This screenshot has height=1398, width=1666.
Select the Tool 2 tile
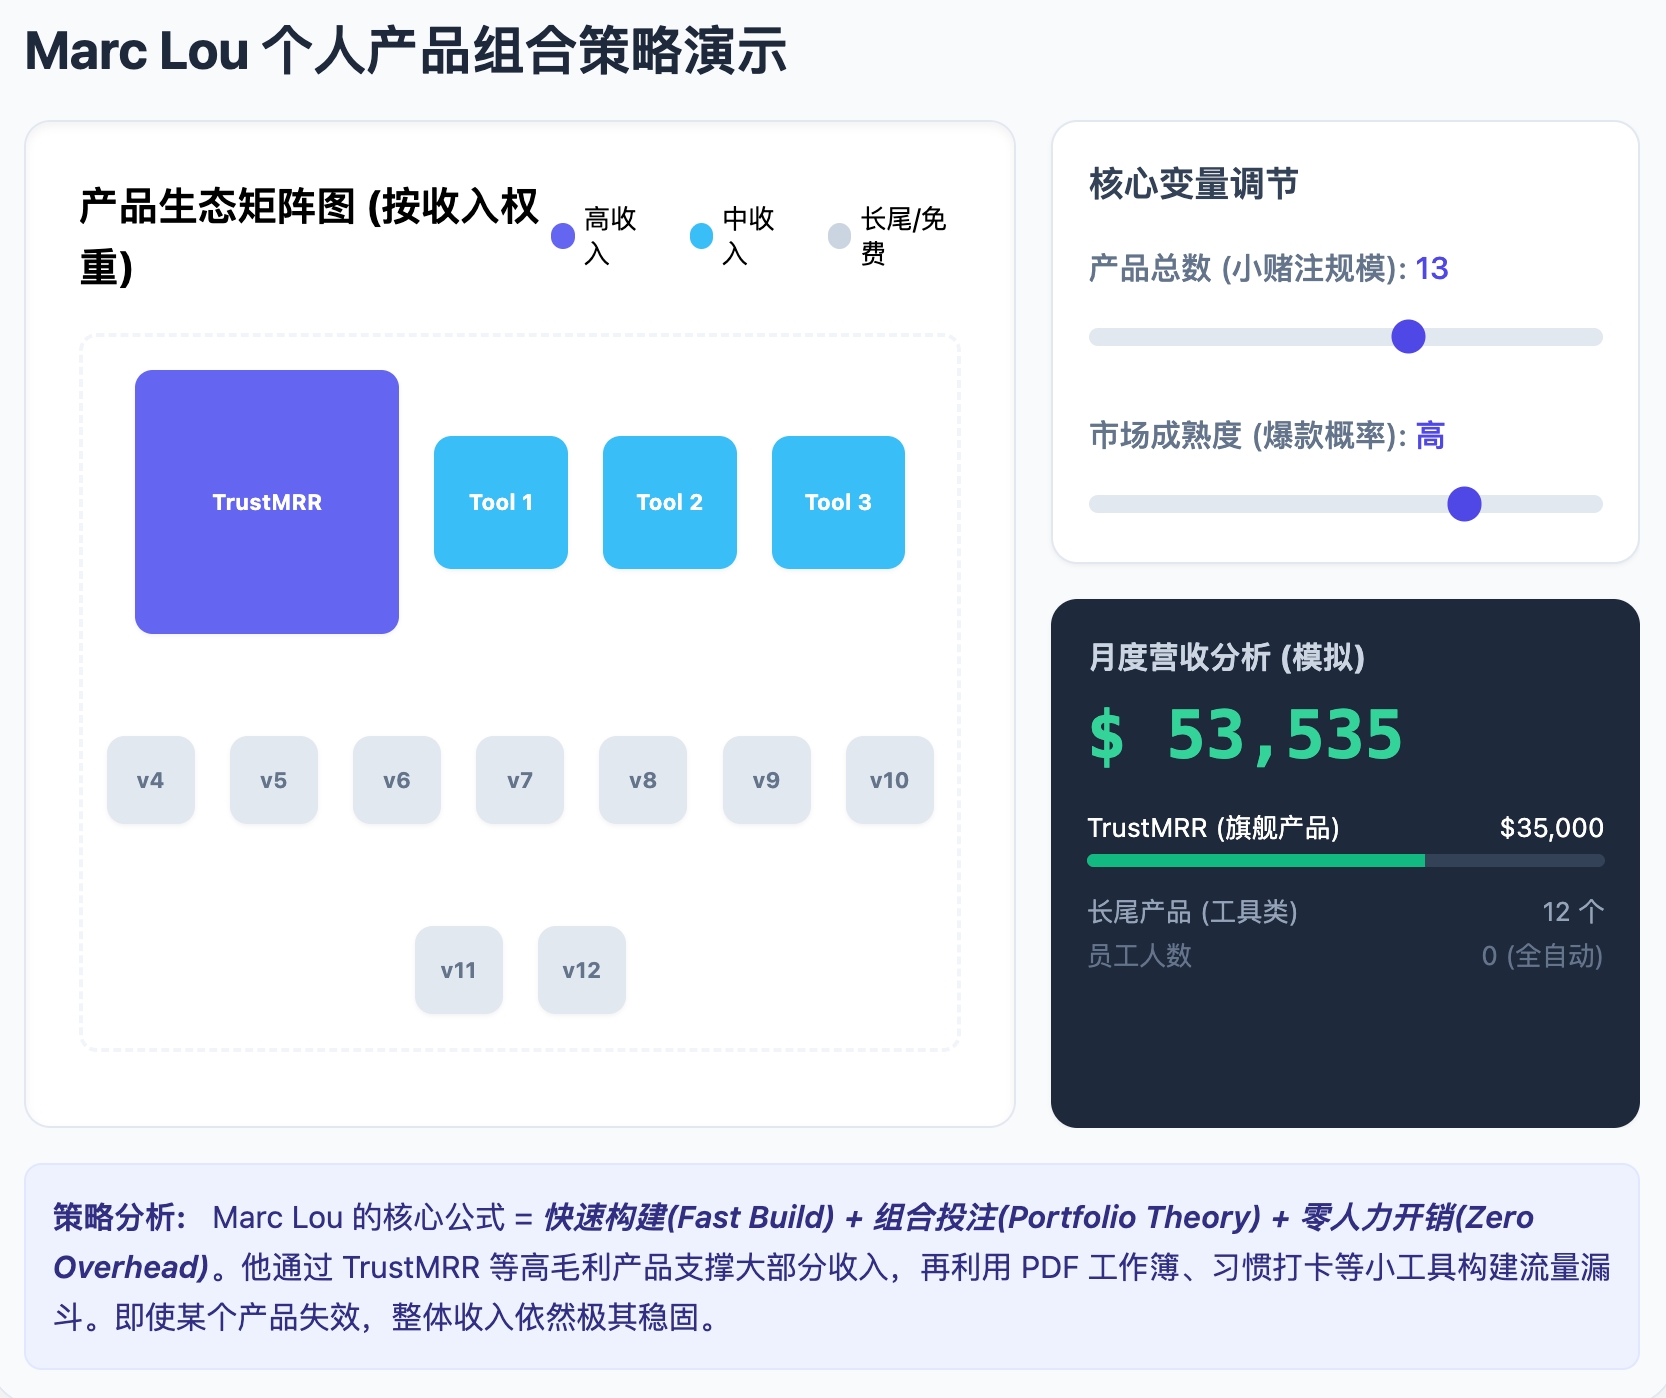pyautogui.click(x=670, y=502)
